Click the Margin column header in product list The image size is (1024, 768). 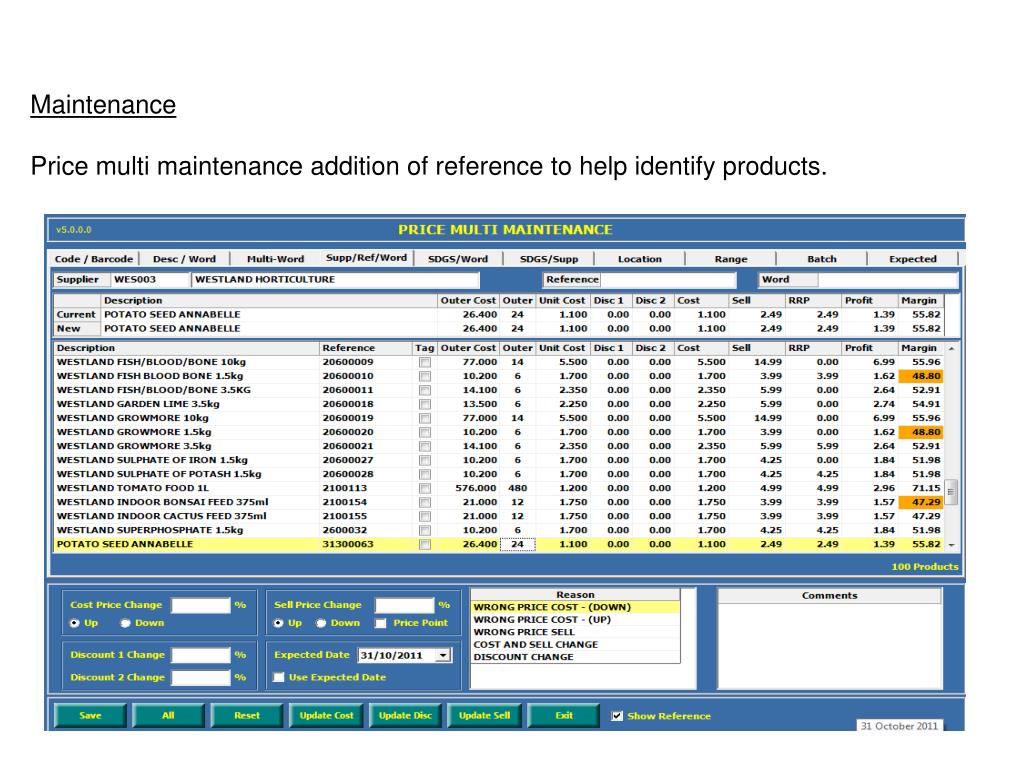click(921, 348)
